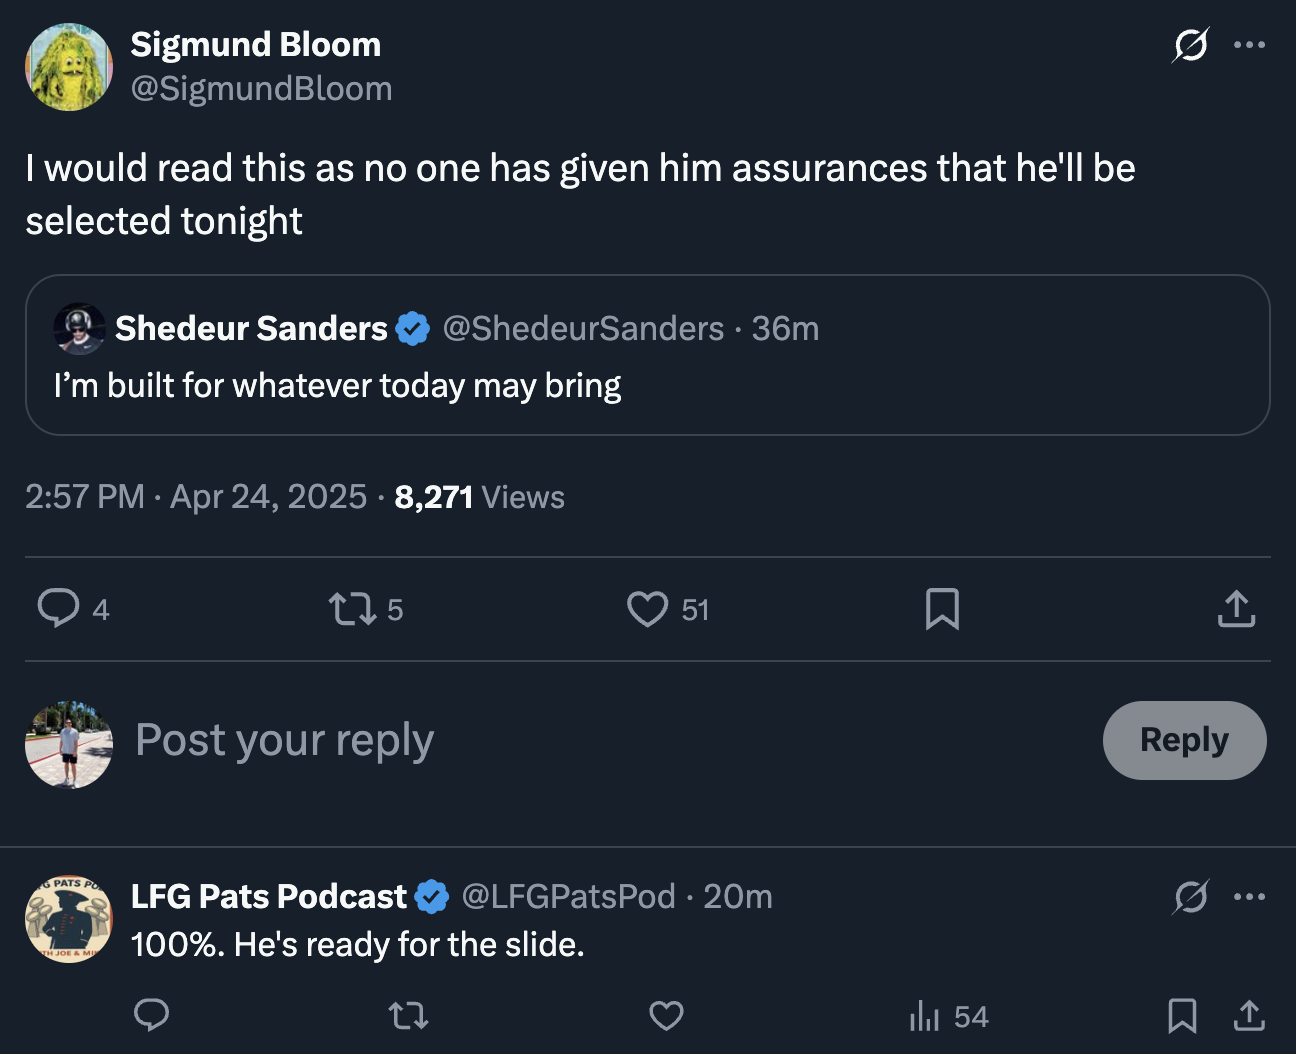The width and height of the screenshot is (1296, 1054).
Task: Bookmark the LFG Pats Podcast reply
Action: click(1182, 1016)
